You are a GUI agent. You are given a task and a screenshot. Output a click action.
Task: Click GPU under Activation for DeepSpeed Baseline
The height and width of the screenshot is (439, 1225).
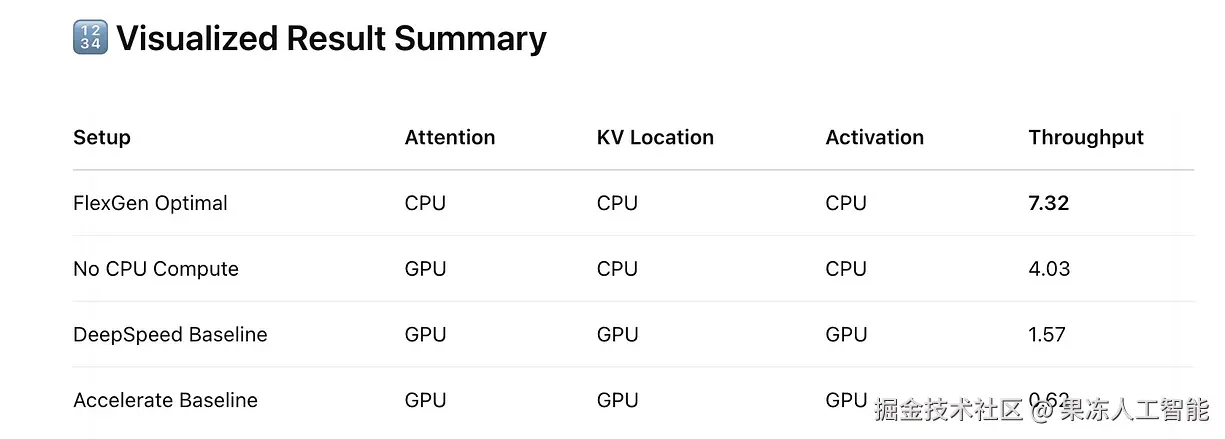click(847, 334)
